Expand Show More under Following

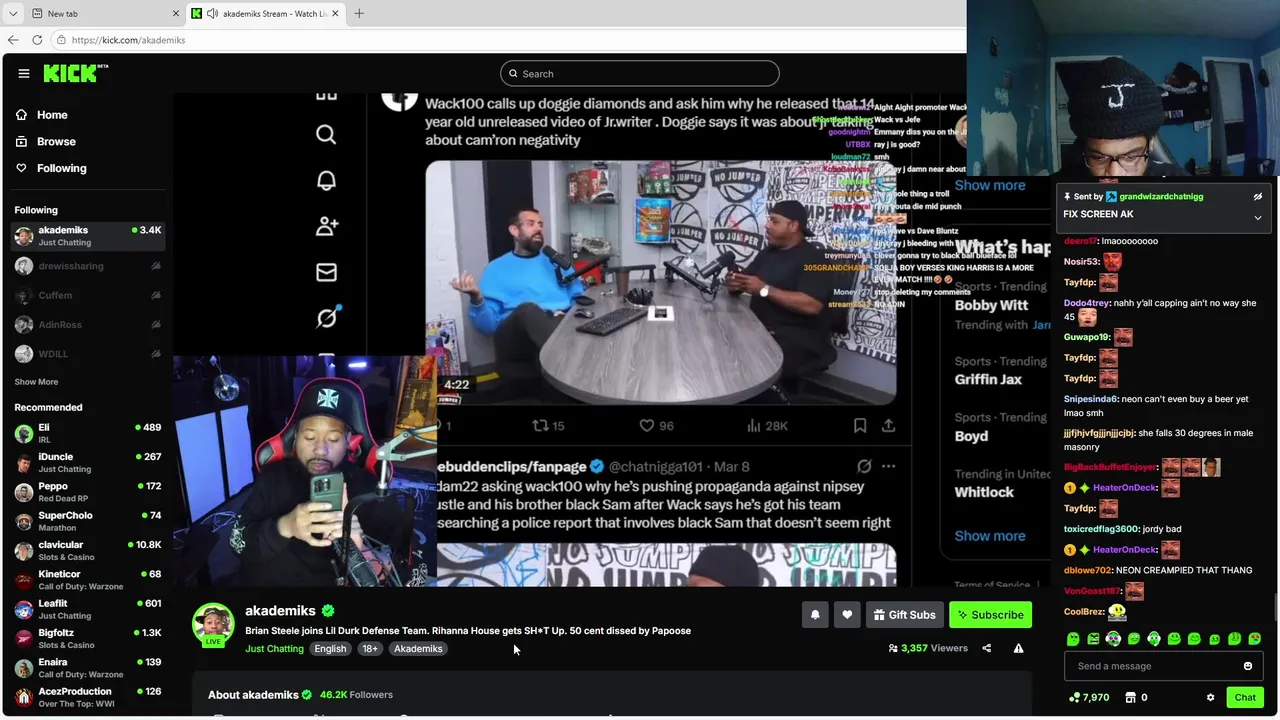[36, 382]
